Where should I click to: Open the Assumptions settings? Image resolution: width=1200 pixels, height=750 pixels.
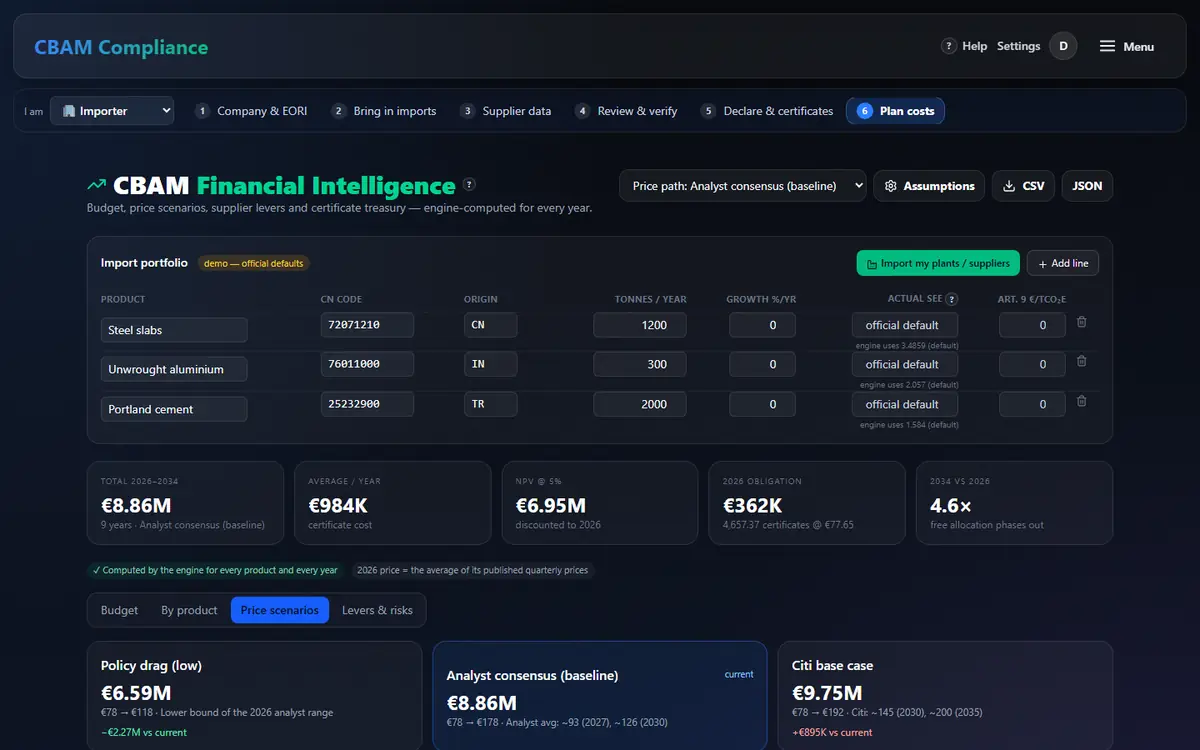(929, 186)
